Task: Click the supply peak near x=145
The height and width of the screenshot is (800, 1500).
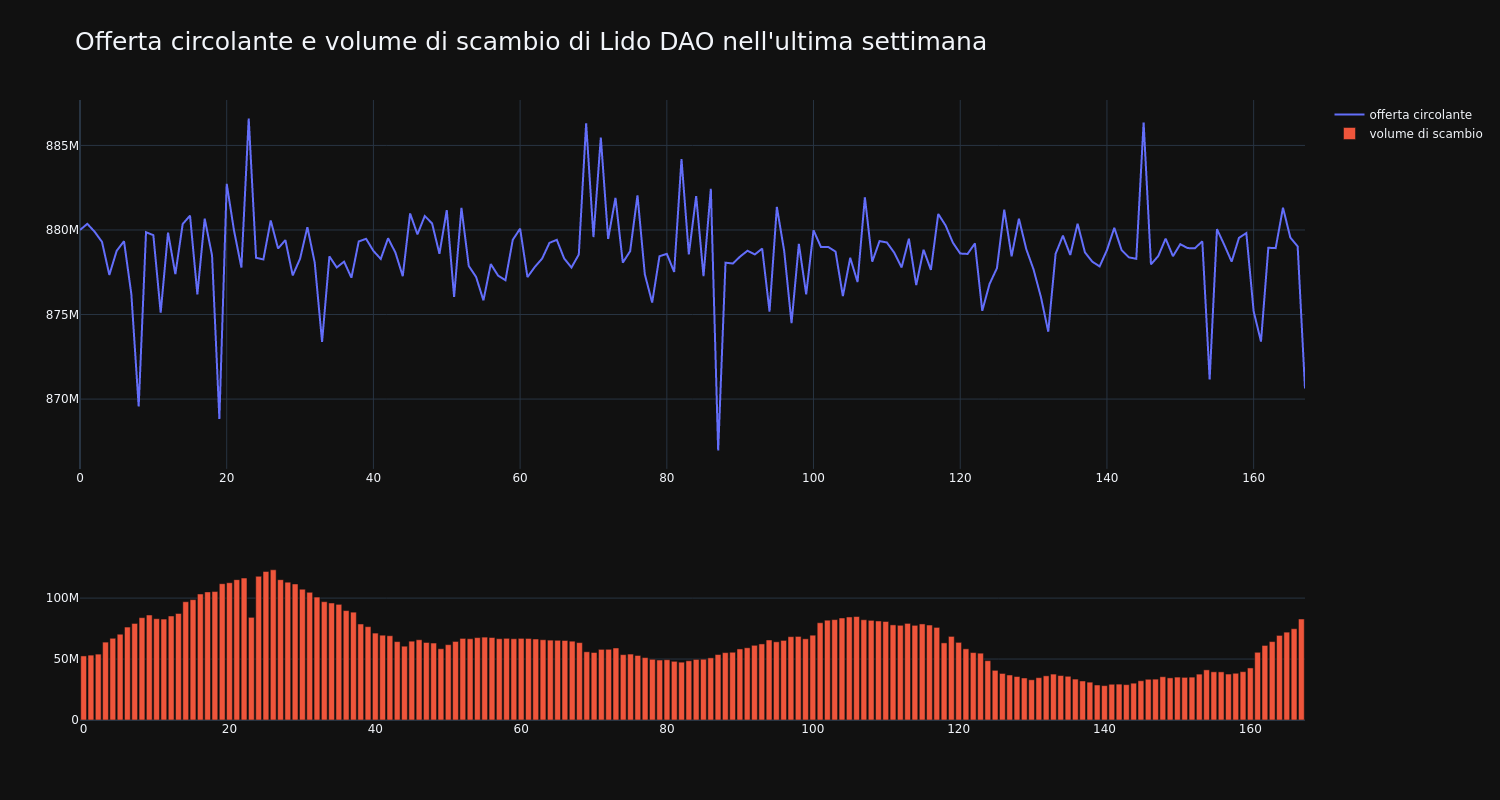Action: pyautogui.click(x=1143, y=123)
